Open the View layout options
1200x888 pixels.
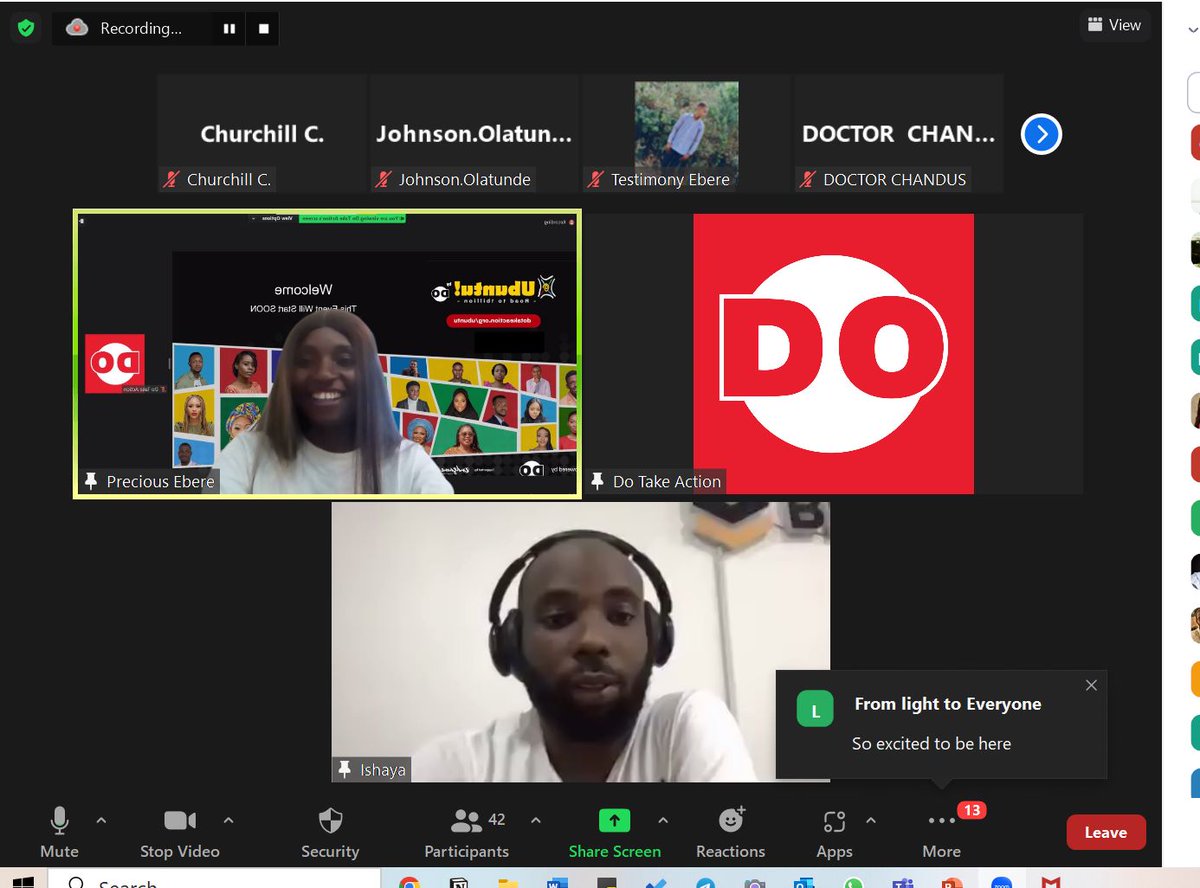point(1114,25)
